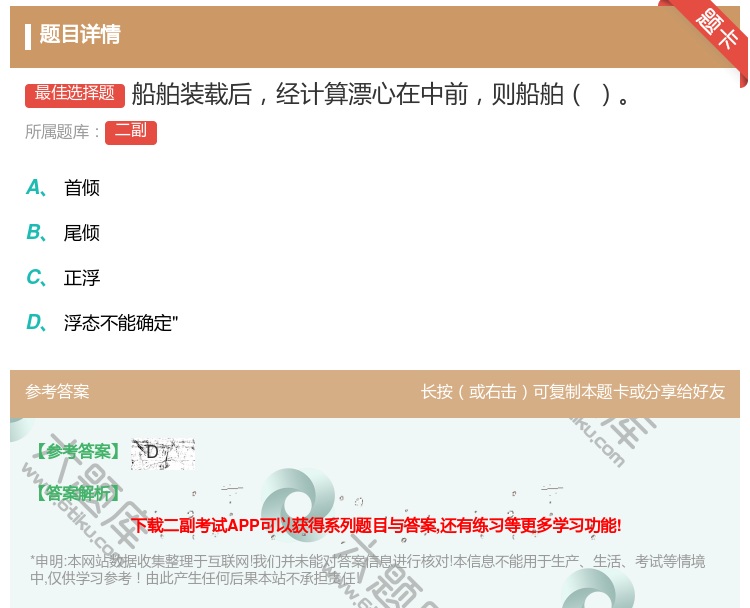
Task: Open the red 下载二副考试APP promotion link
Action: 376,526
